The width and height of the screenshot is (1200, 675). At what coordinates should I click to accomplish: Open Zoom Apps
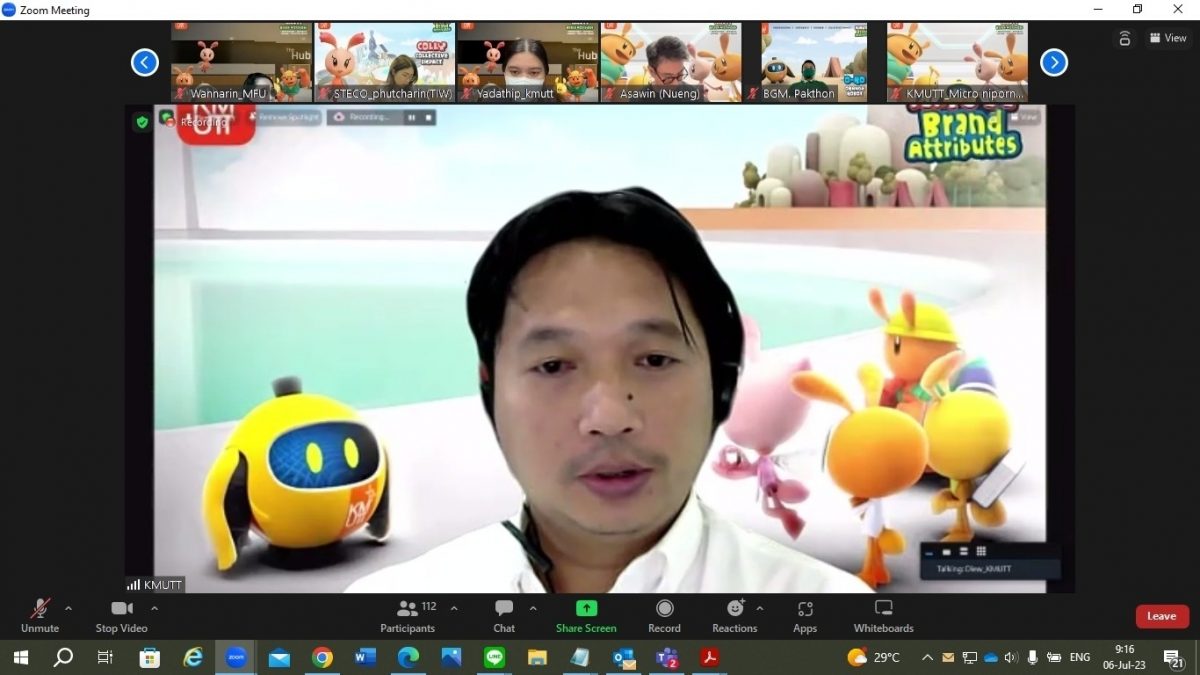[x=805, y=615]
